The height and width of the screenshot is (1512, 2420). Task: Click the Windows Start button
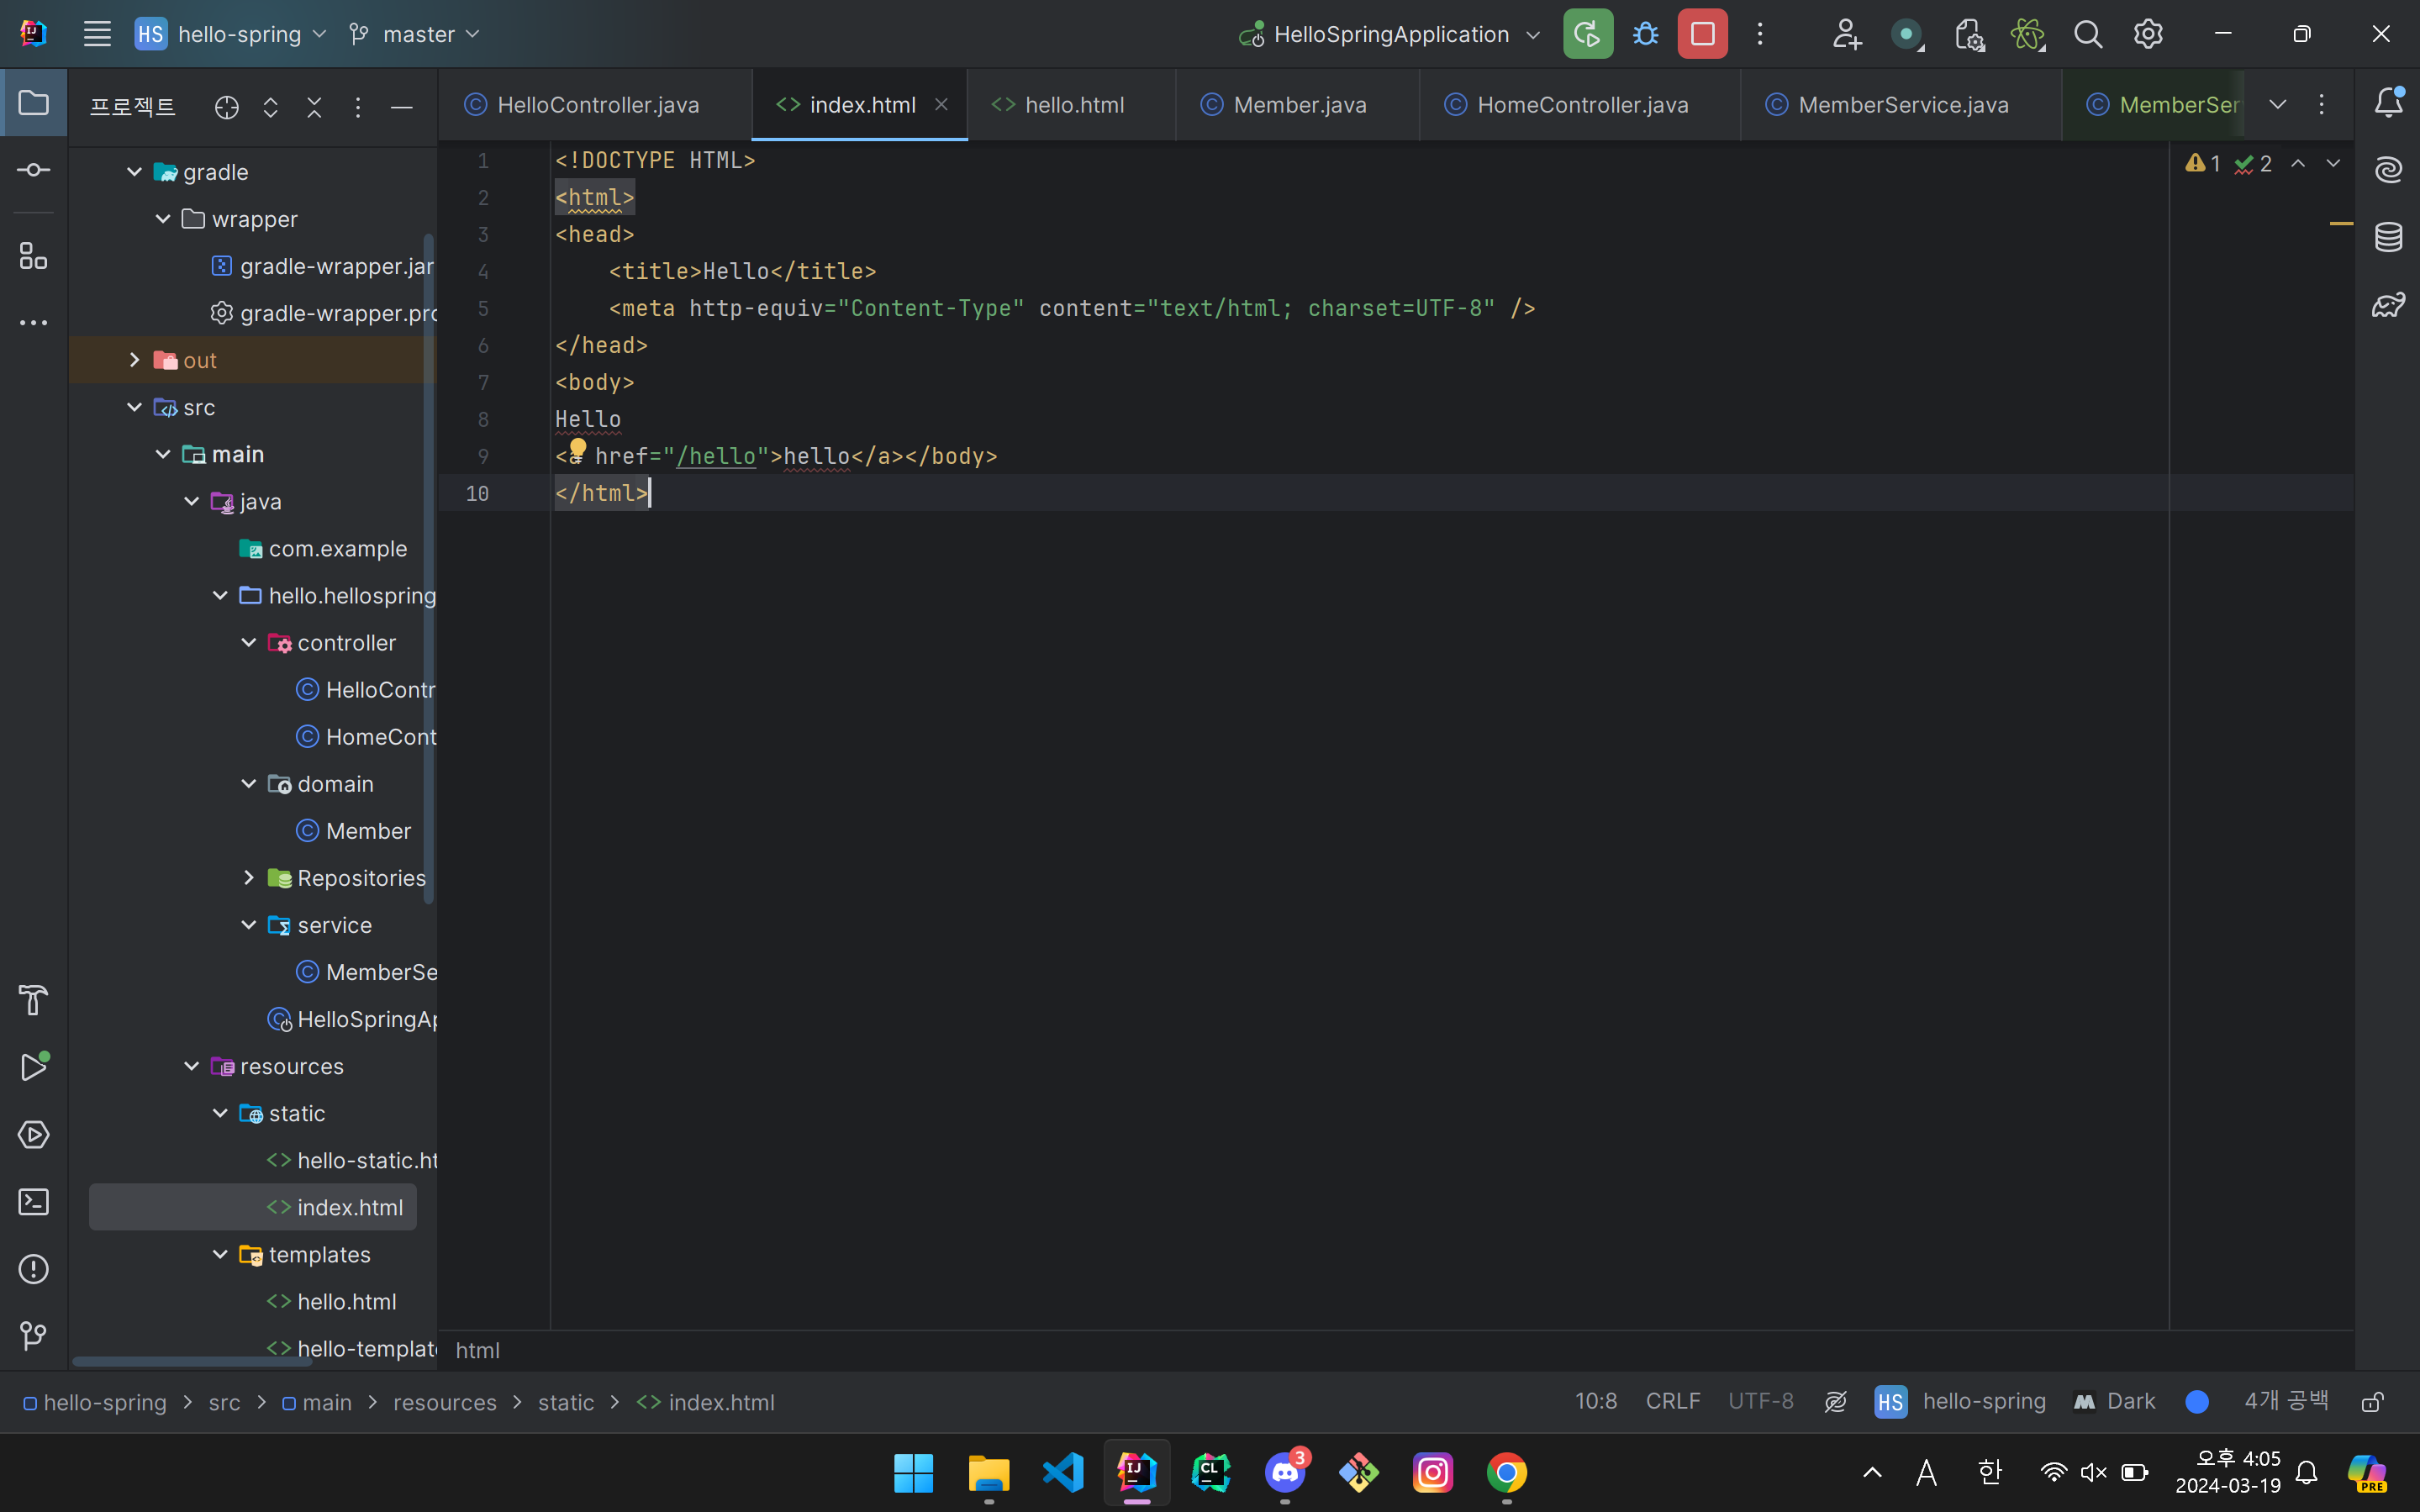[x=913, y=1472]
